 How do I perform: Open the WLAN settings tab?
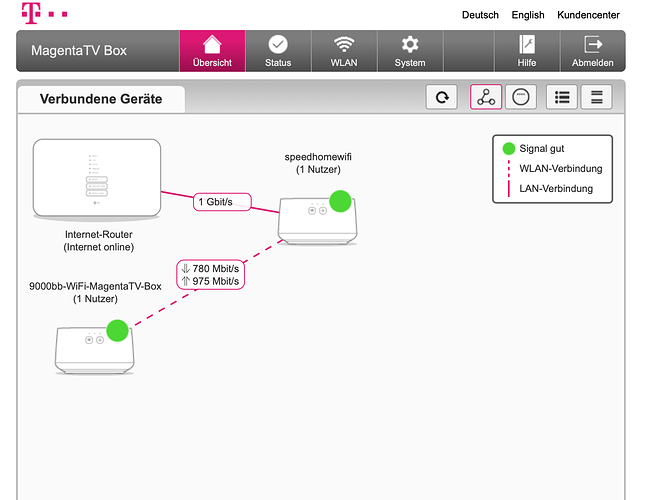(x=344, y=51)
